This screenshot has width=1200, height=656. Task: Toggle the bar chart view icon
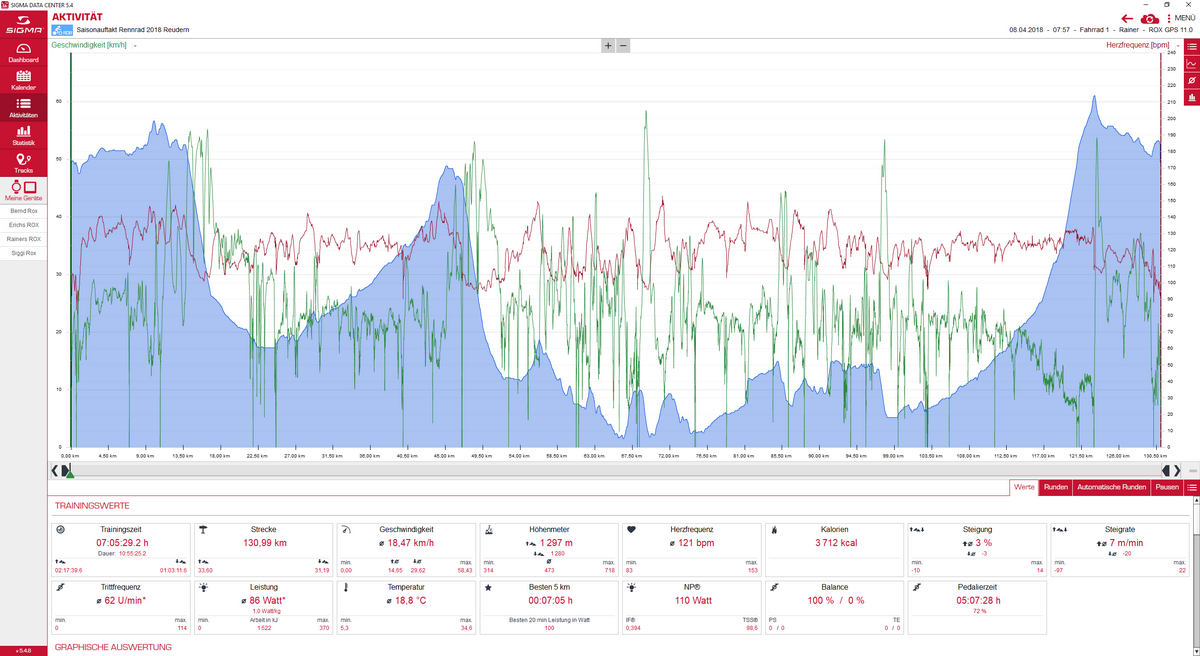[1191, 97]
